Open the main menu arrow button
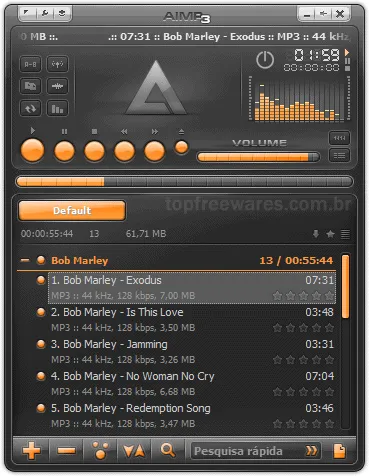369x476 pixels. pyautogui.click(x=27, y=13)
